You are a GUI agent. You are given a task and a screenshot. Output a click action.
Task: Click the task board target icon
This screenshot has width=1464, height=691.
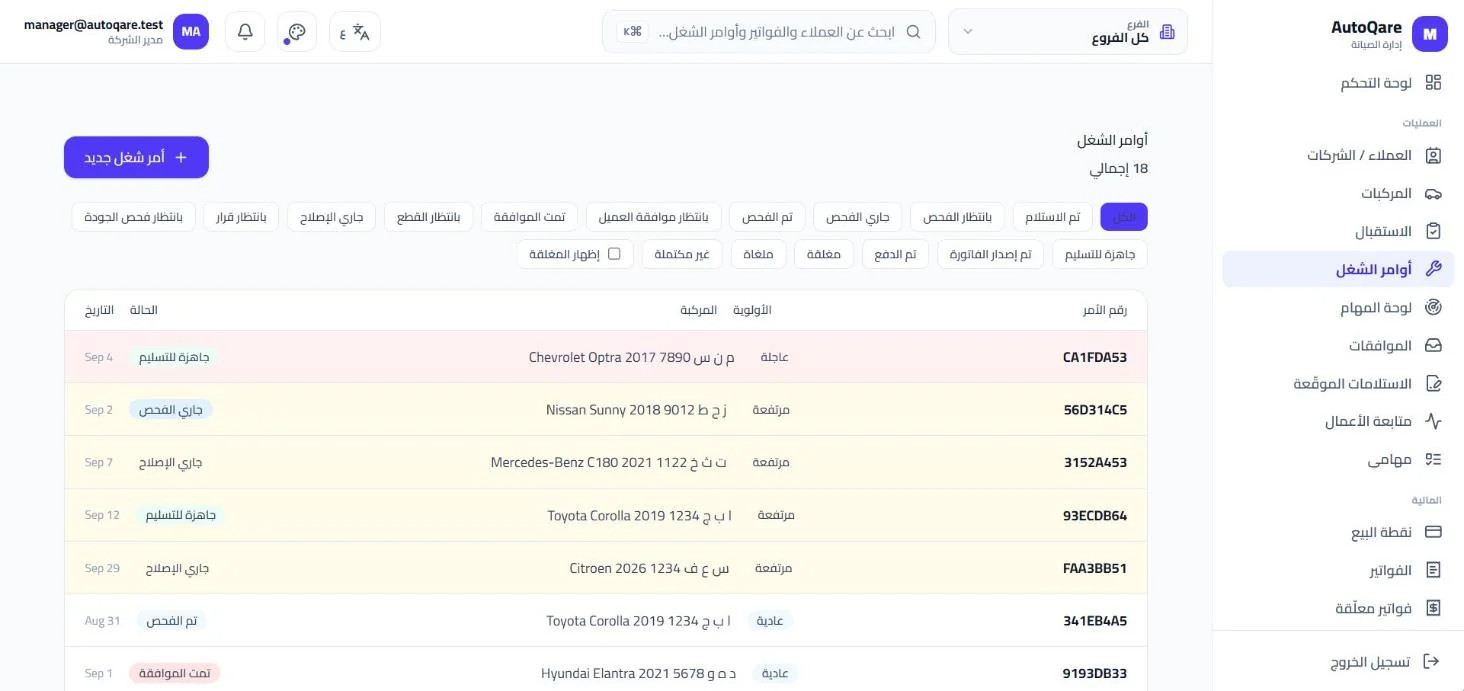(1433, 308)
